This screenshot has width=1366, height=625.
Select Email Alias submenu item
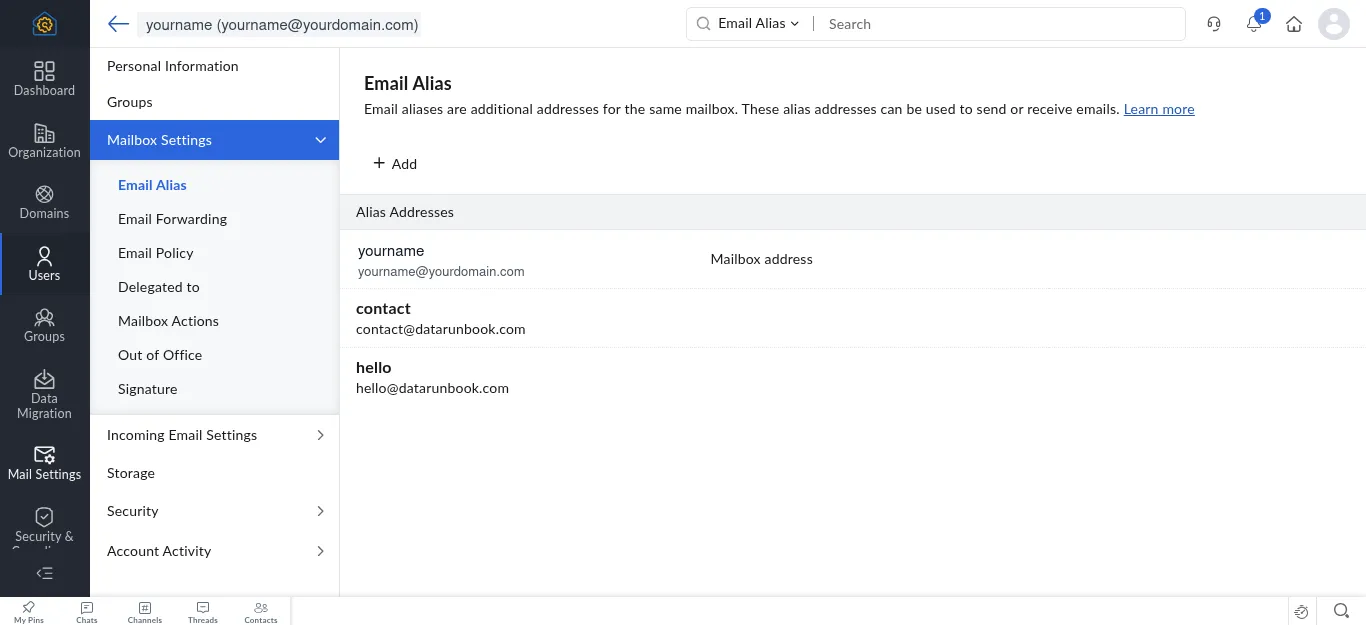point(152,185)
